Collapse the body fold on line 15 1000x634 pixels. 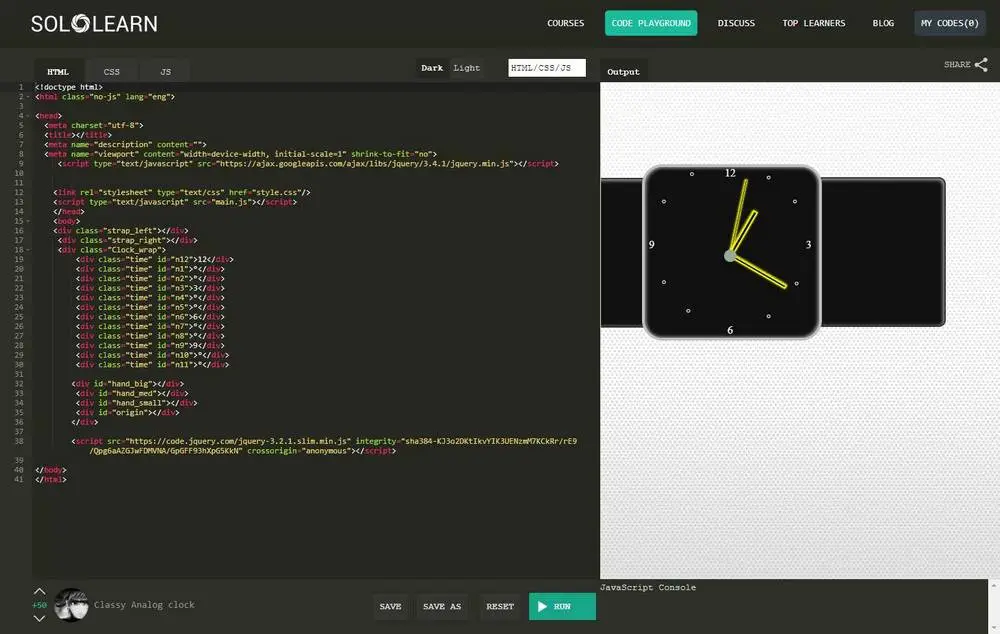click(28, 221)
